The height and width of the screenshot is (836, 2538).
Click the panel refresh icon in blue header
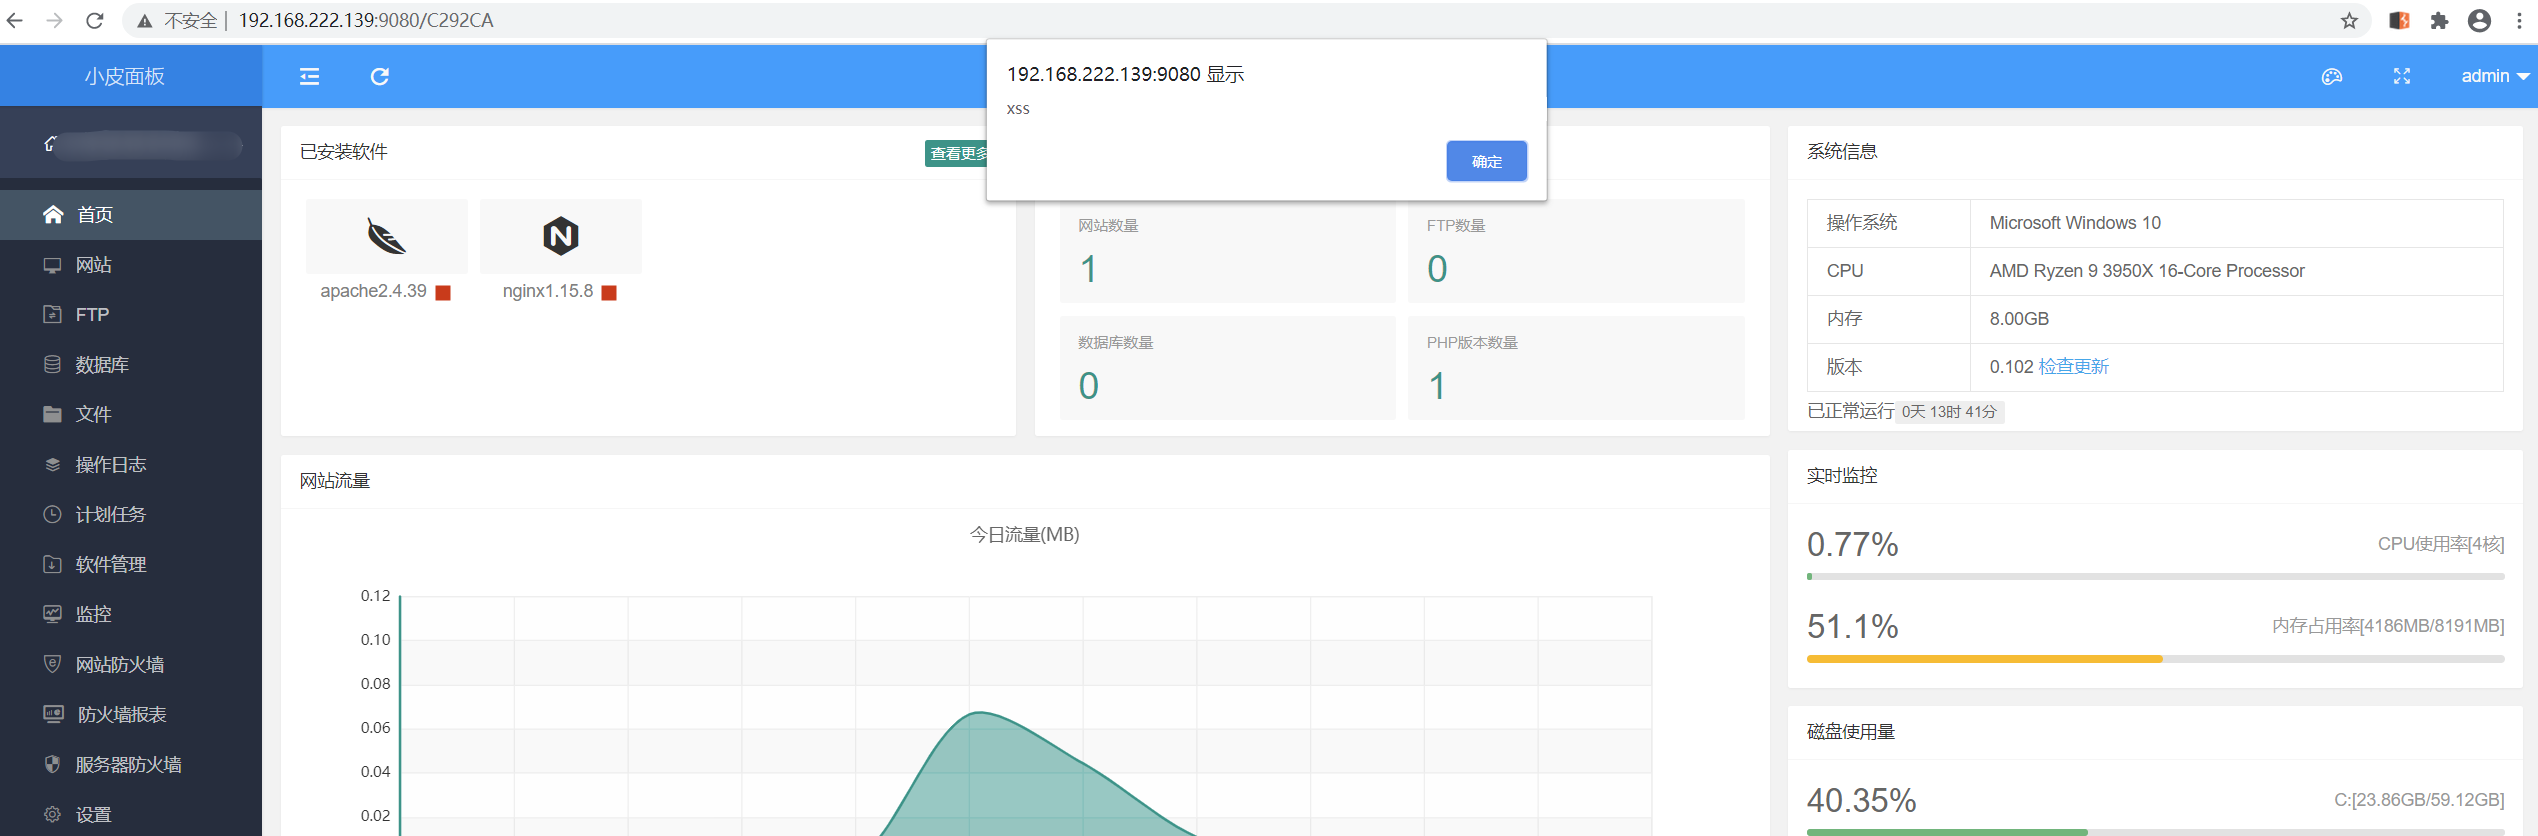pos(380,77)
